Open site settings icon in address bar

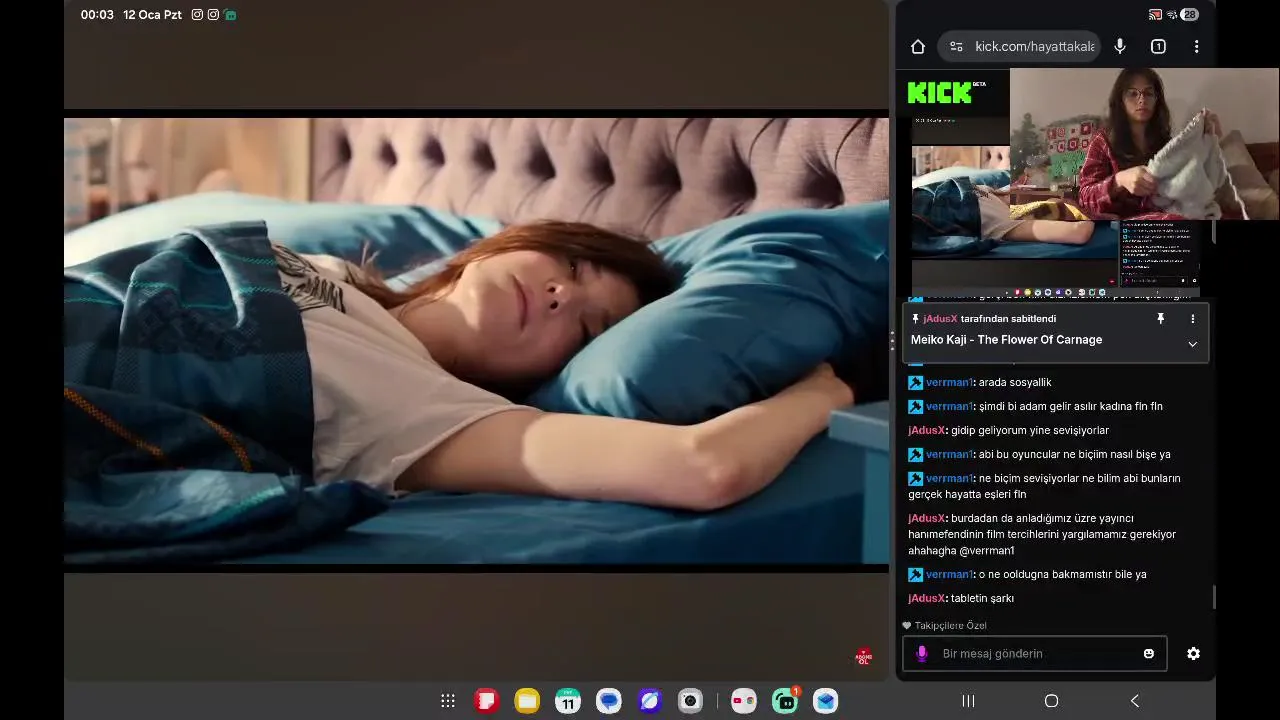tap(956, 46)
